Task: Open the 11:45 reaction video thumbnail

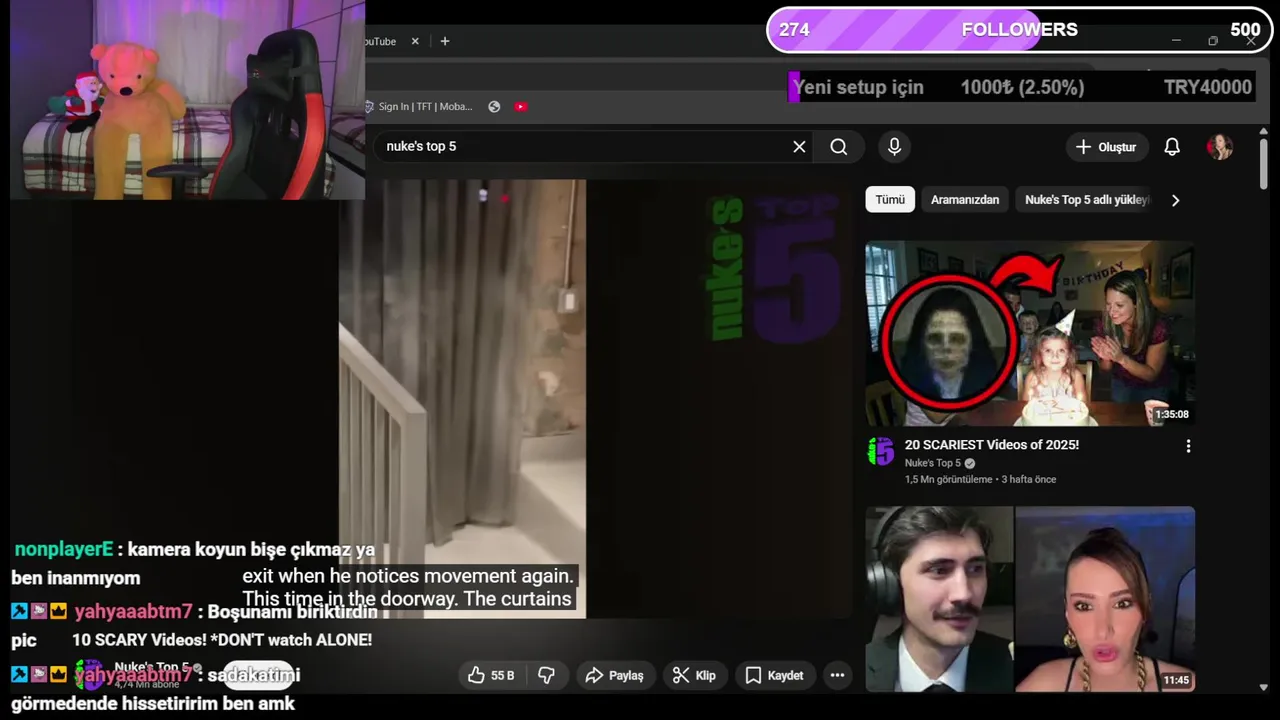Action: tap(1030, 599)
